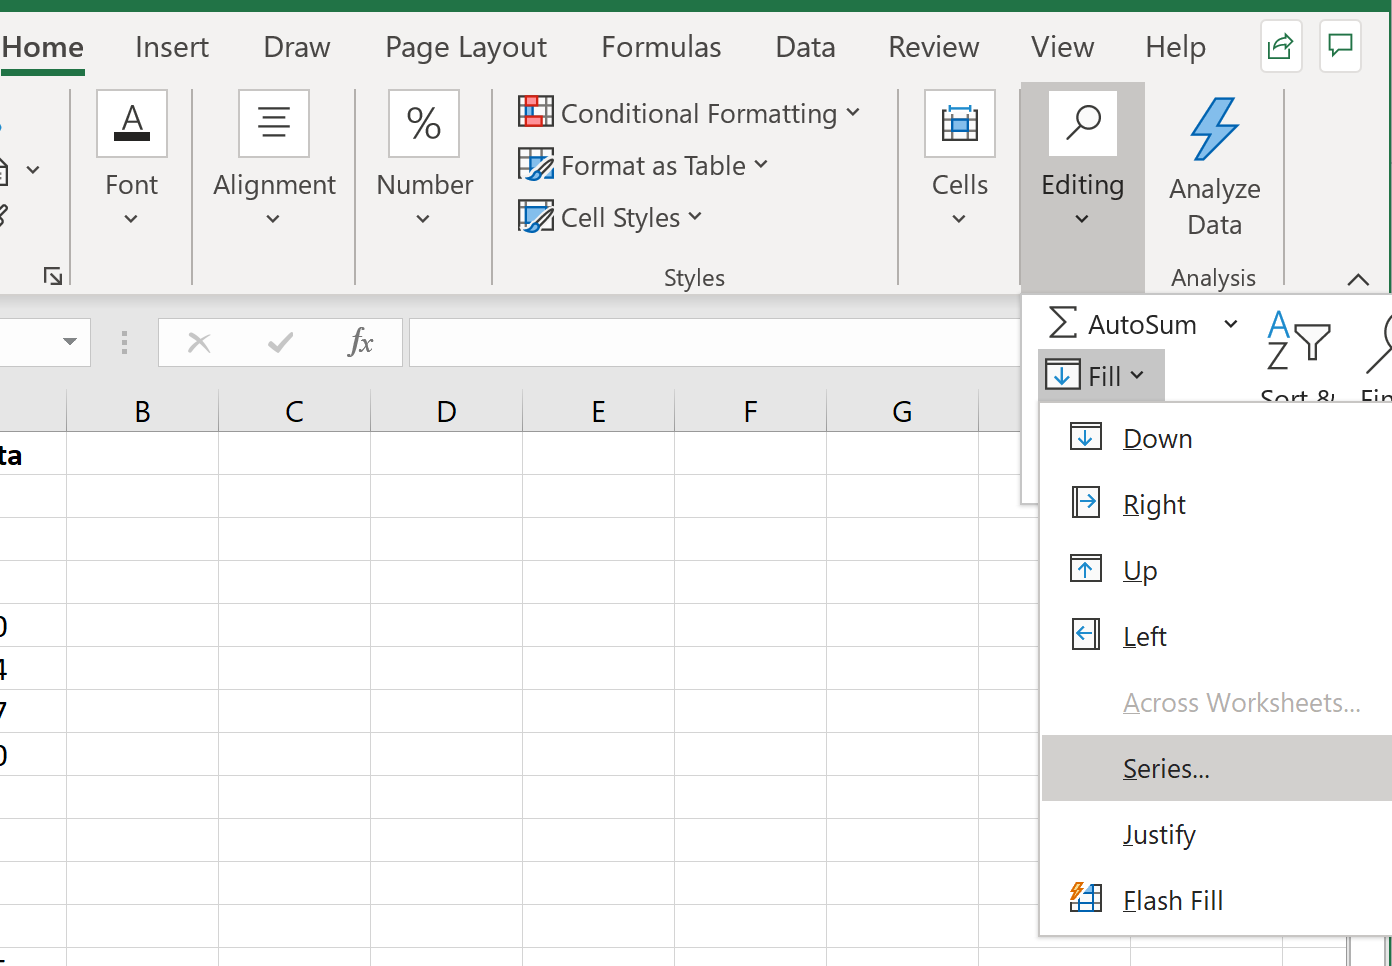Select column B header
This screenshot has height=966, width=1392.
142,411
